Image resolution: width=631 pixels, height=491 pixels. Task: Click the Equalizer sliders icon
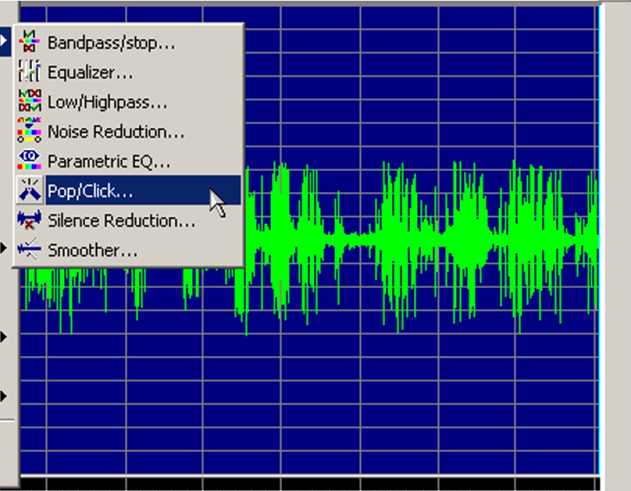tap(29, 71)
